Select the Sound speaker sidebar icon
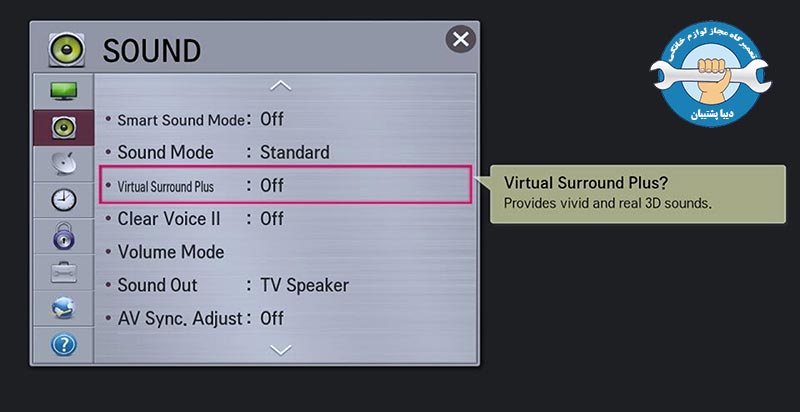The width and height of the screenshot is (800, 412). 64,127
